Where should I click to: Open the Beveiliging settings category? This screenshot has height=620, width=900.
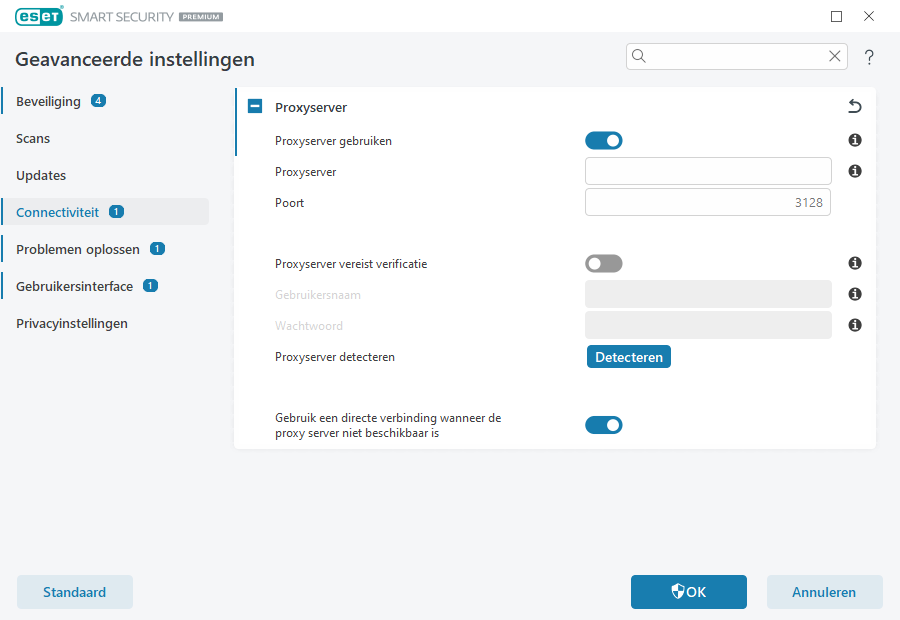point(48,102)
